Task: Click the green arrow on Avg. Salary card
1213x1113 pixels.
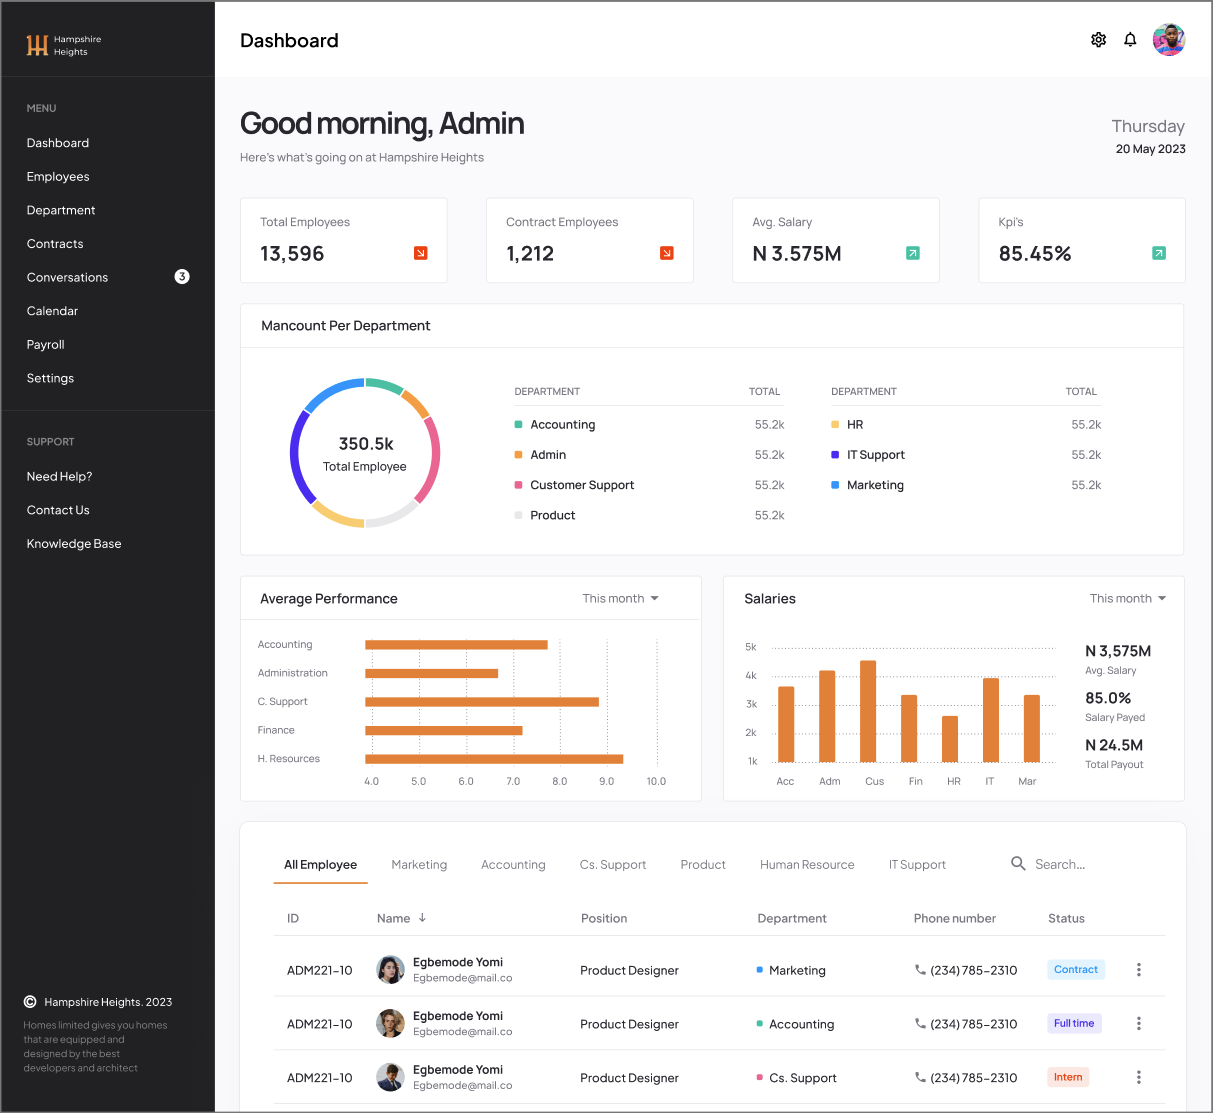Action: click(912, 253)
